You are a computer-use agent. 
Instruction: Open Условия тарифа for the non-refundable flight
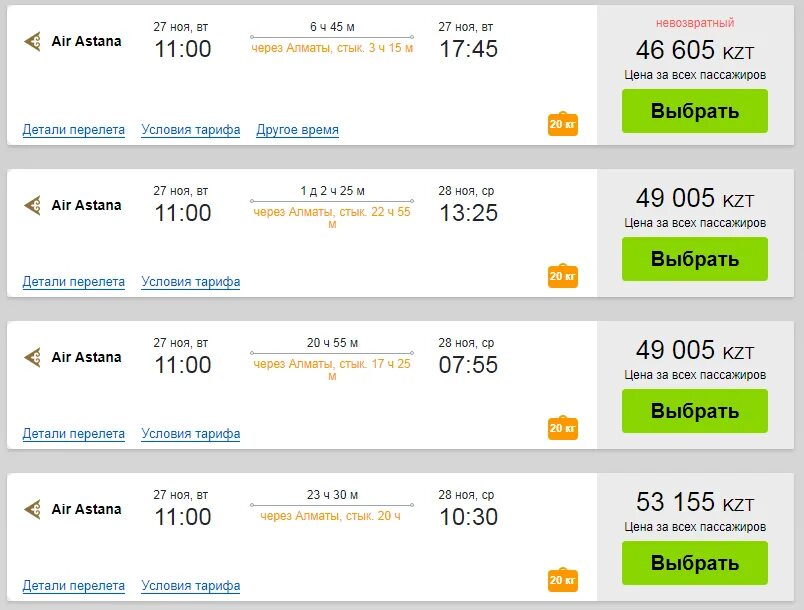coord(191,130)
